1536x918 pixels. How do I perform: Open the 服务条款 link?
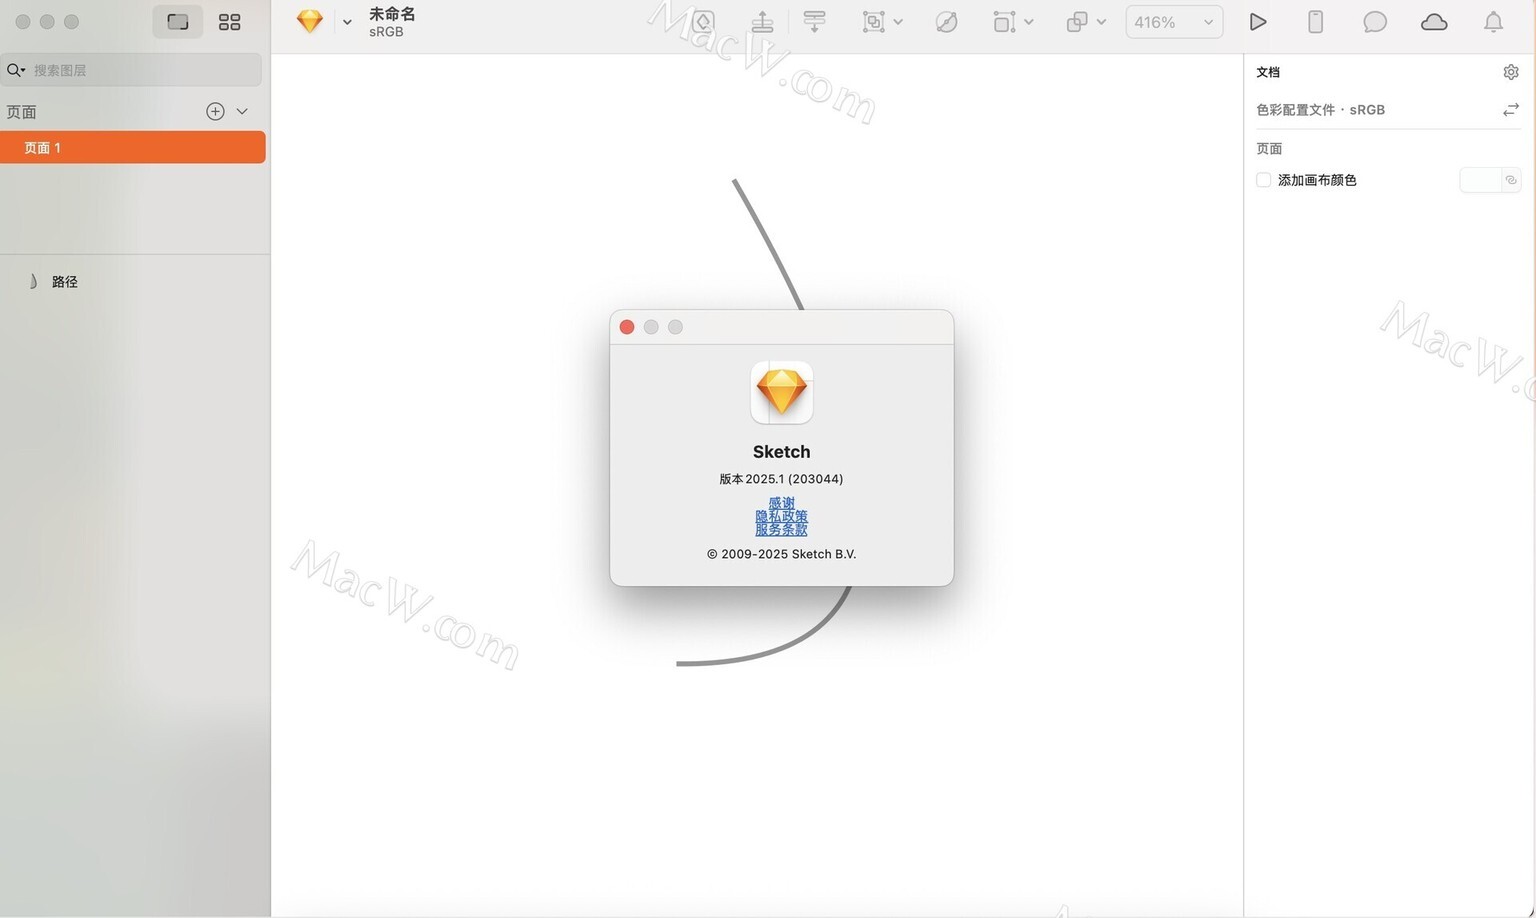click(781, 530)
